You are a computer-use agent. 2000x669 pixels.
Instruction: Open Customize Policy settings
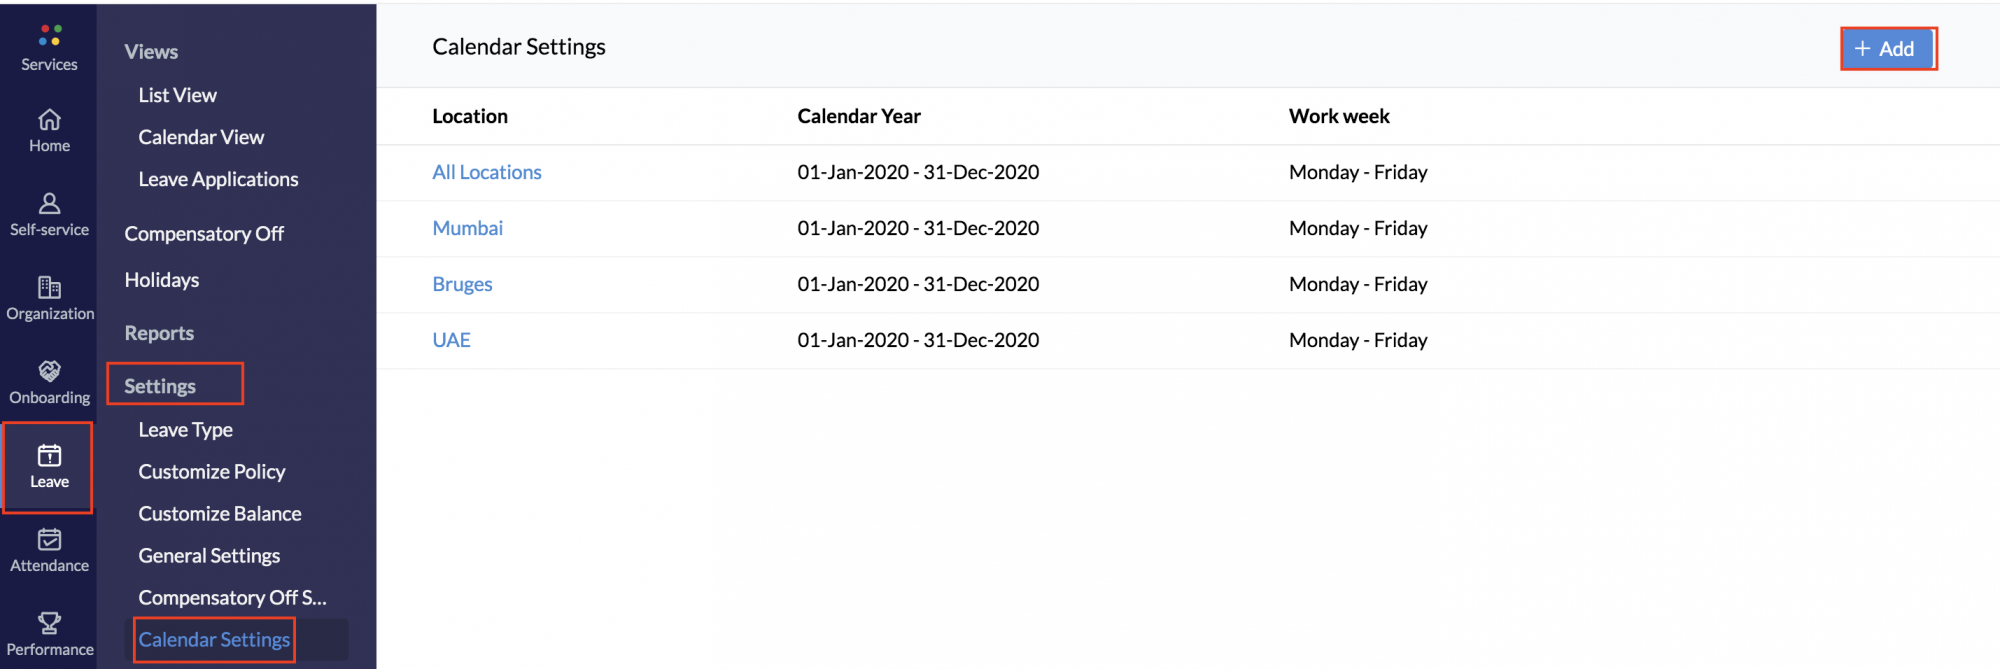click(212, 471)
